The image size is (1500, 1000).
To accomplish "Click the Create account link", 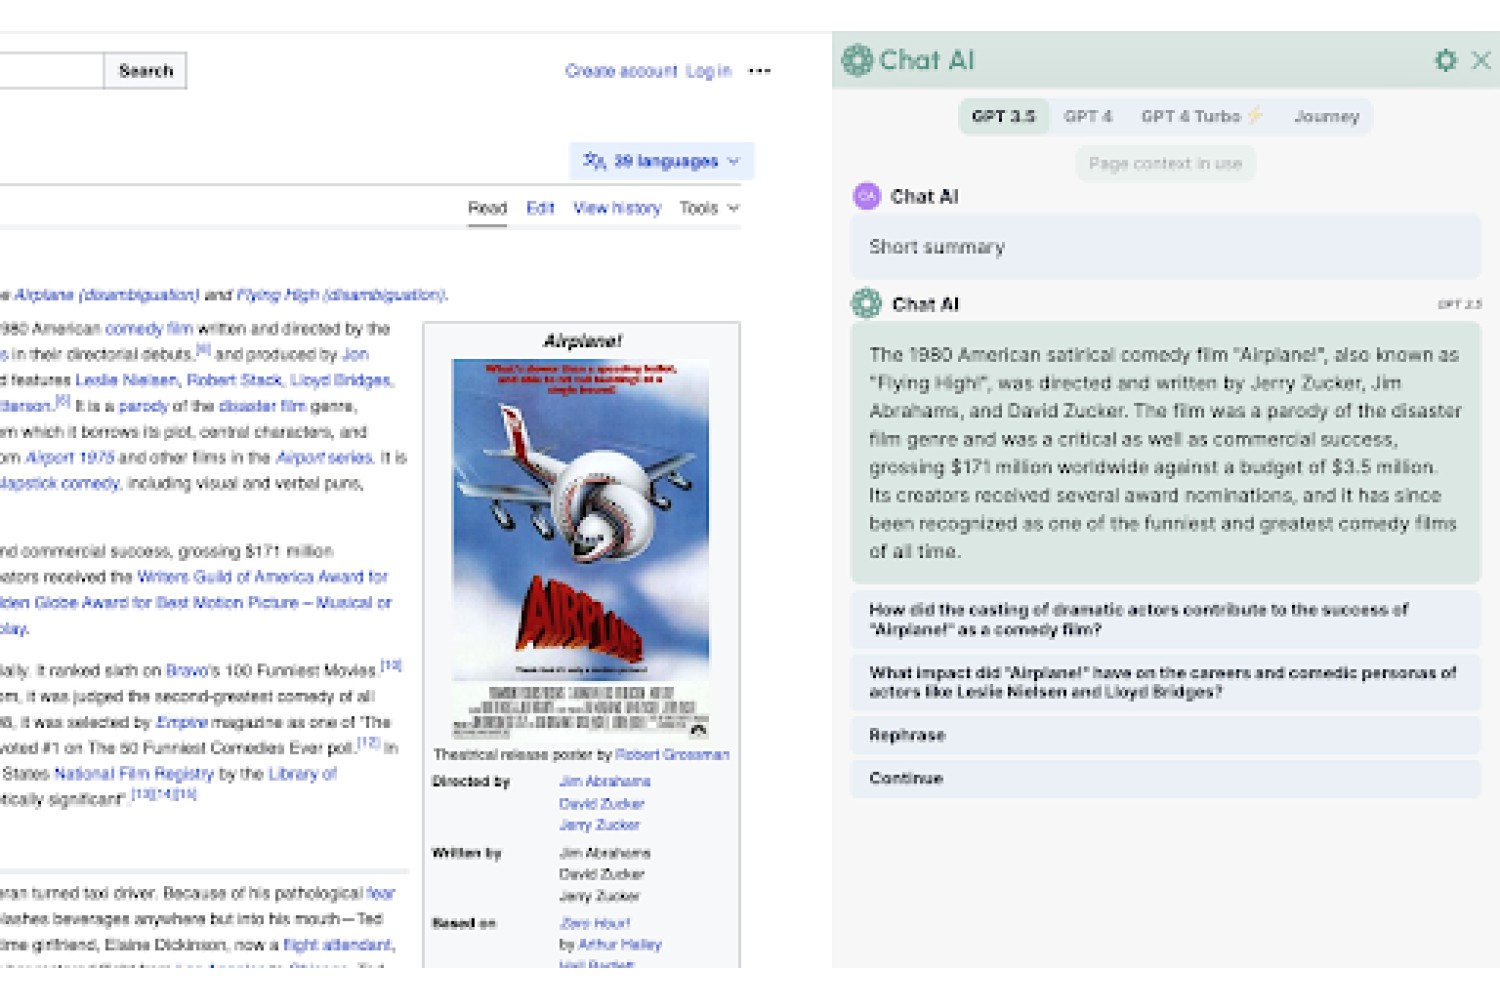I will coord(621,71).
